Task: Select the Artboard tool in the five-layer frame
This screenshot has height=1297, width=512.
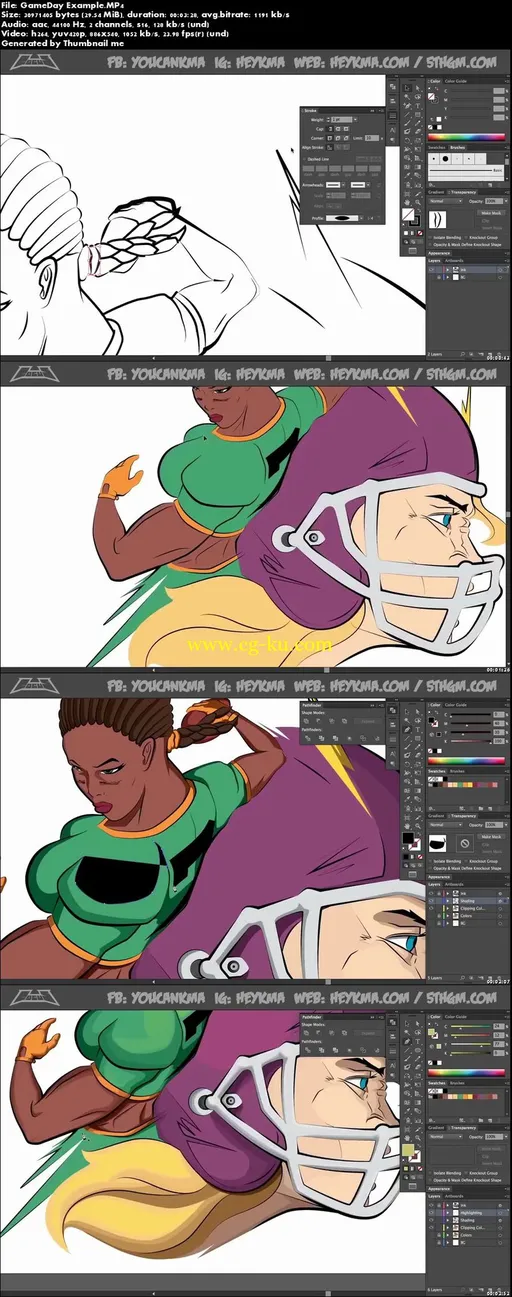Action: coord(407,819)
